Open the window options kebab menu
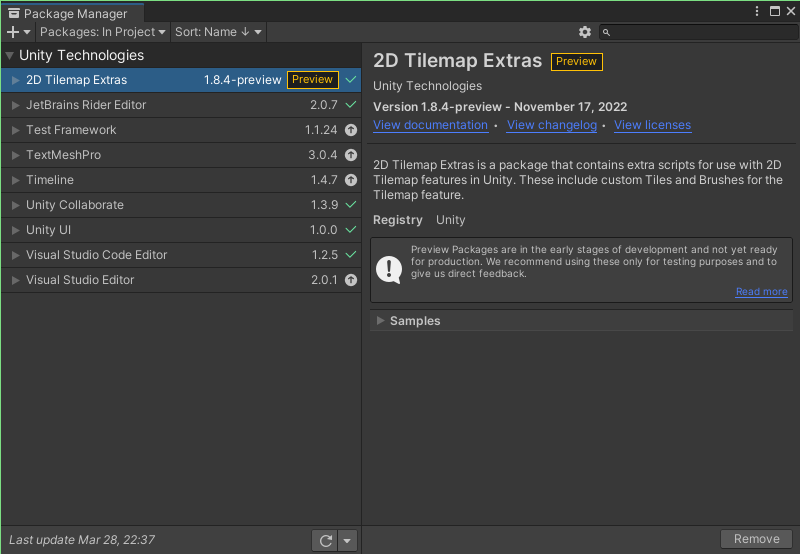This screenshot has width=800, height=554. click(757, 11)
